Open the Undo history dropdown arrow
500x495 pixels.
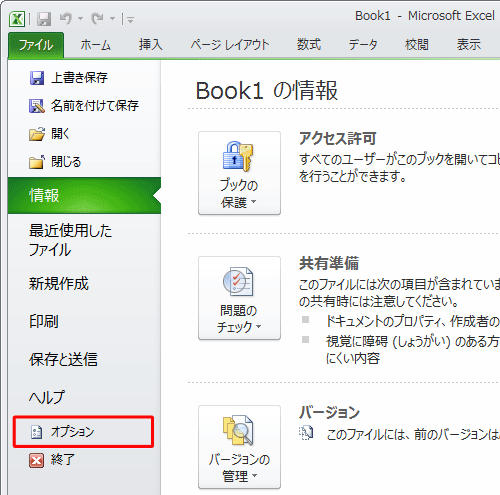point(80,19)
